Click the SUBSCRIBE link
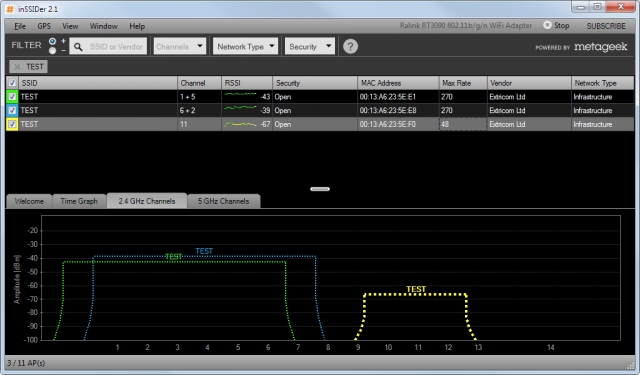 click(606, 26)
